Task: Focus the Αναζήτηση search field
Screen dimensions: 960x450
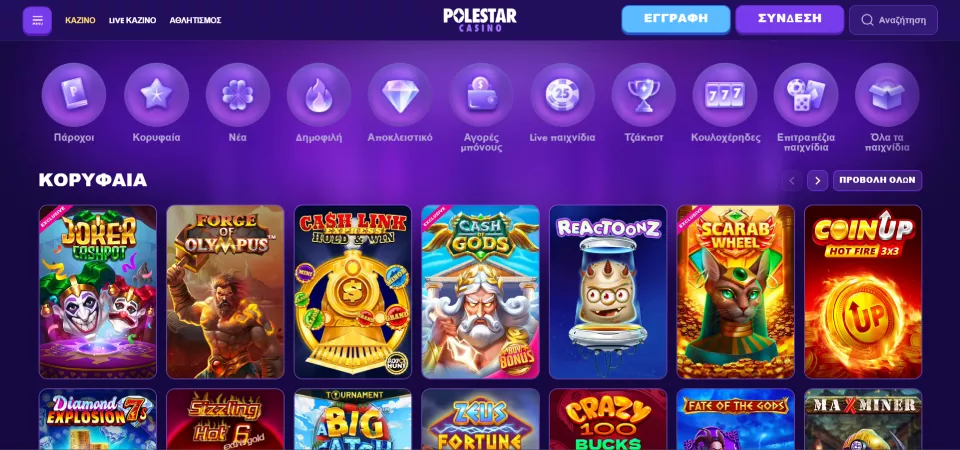Action: point(893,20)
